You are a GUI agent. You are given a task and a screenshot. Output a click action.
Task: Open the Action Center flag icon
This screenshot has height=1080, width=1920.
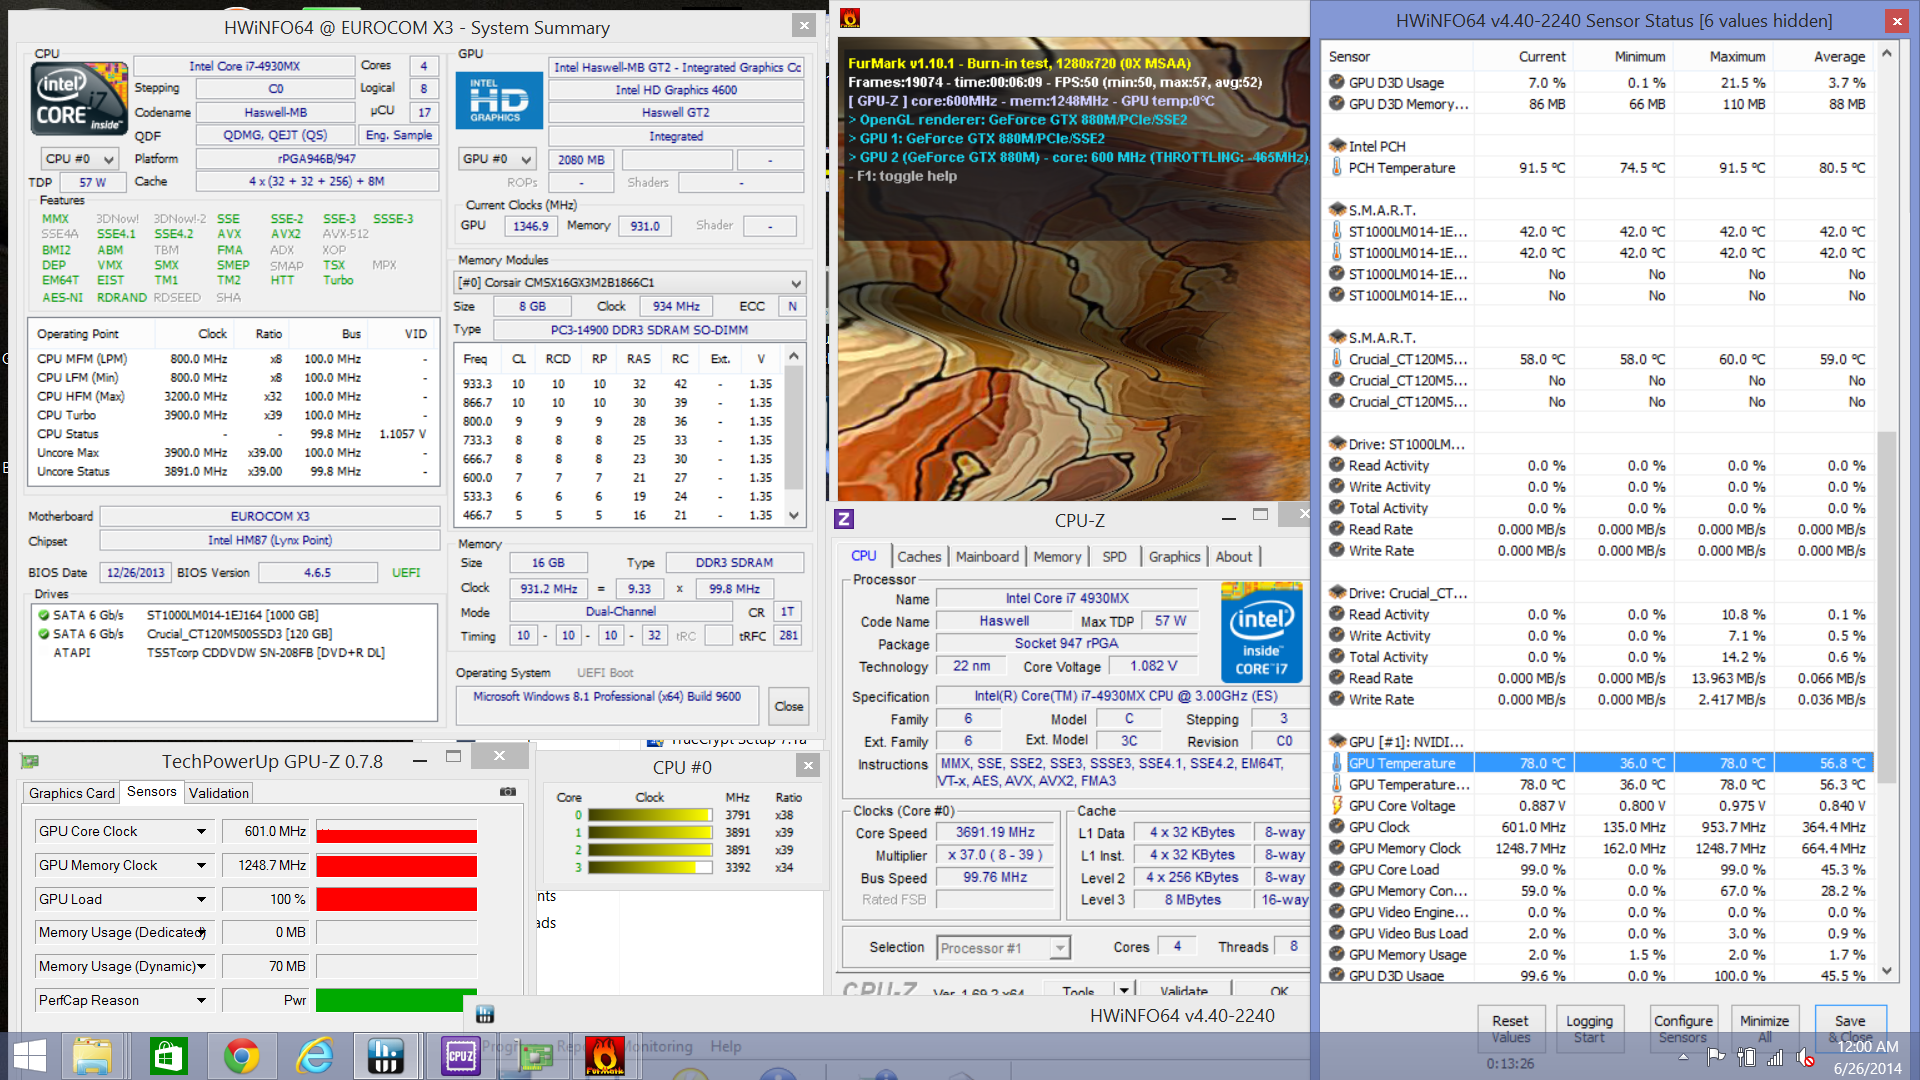point(1716,1057)
